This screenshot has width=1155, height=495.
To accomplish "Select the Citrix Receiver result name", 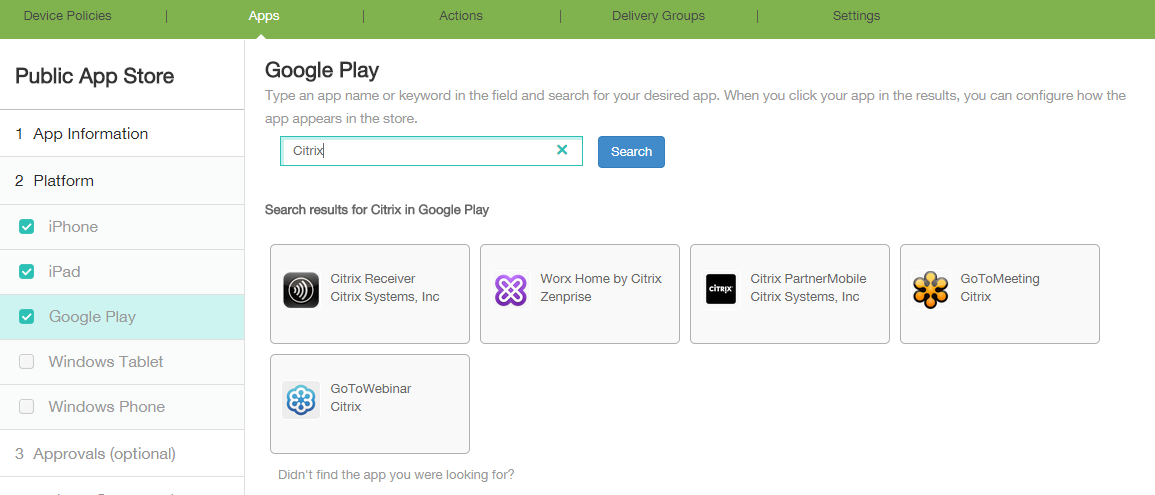I will click(x=373, y=279).
